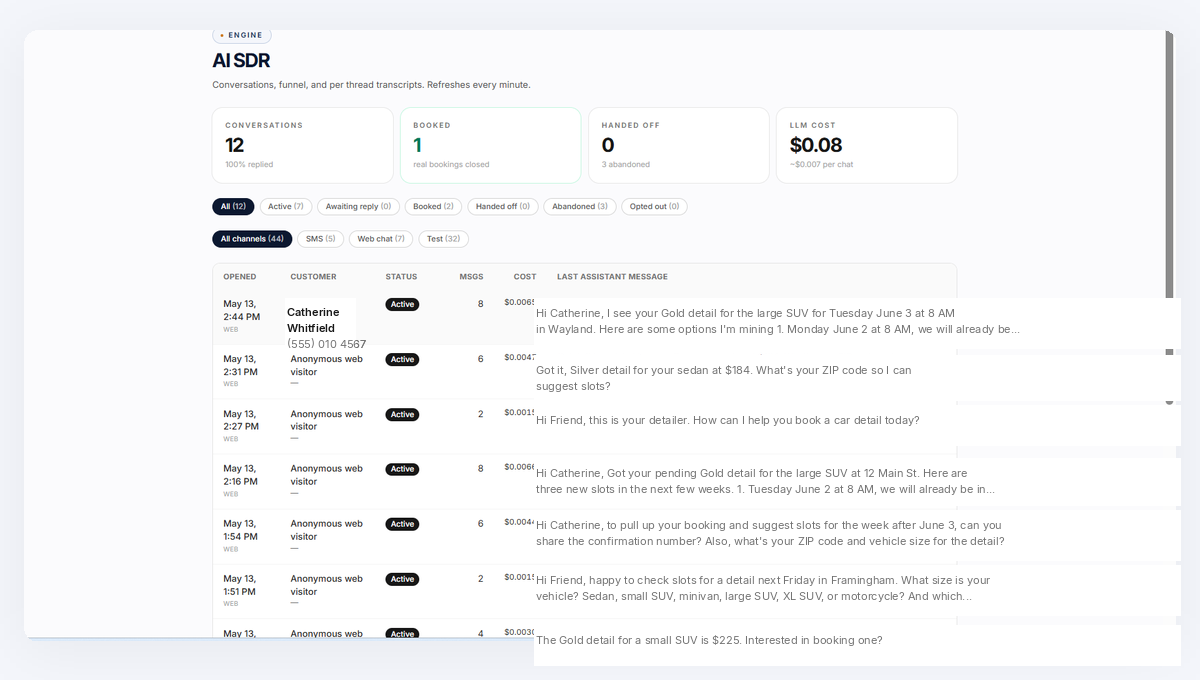The width and height of the screenshot is (1200, 680).
Task: Sort by the STATUS column header
Action: point(401,277)
